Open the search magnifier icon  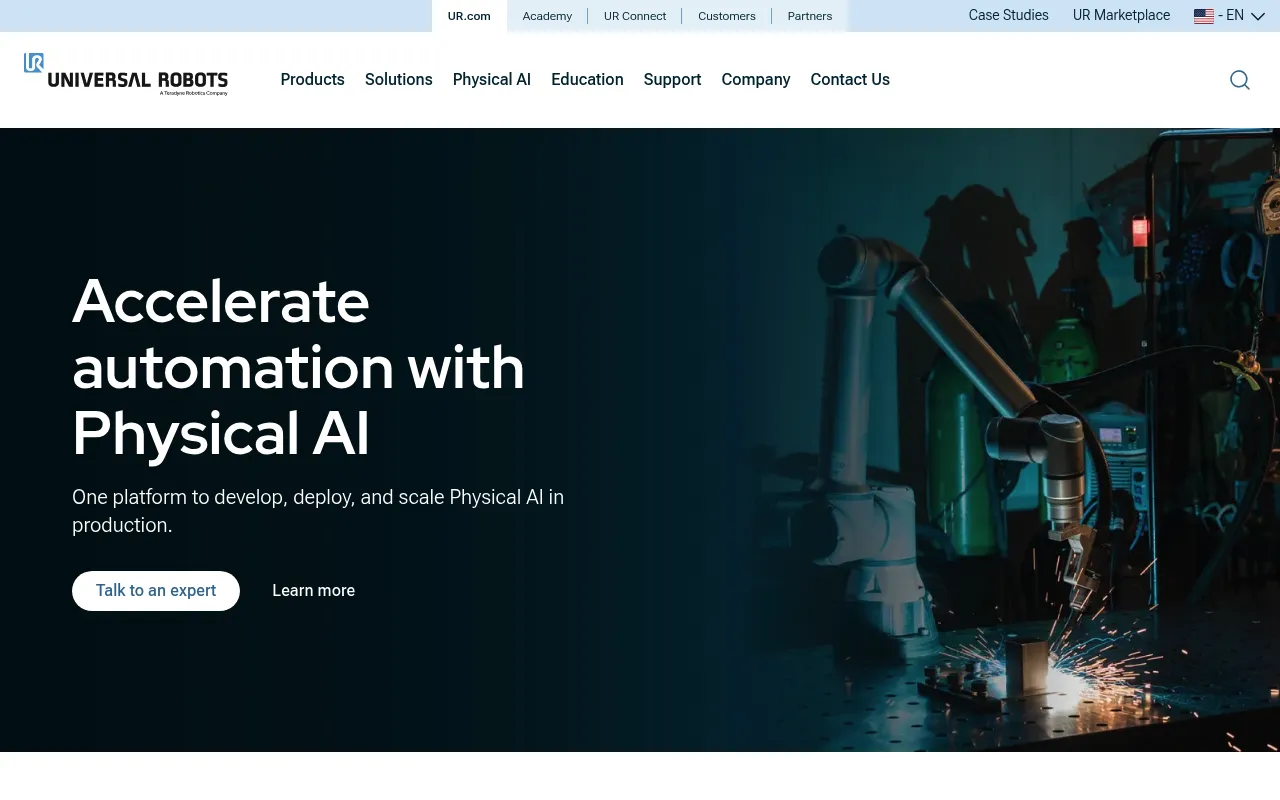tap(1240, 80)
